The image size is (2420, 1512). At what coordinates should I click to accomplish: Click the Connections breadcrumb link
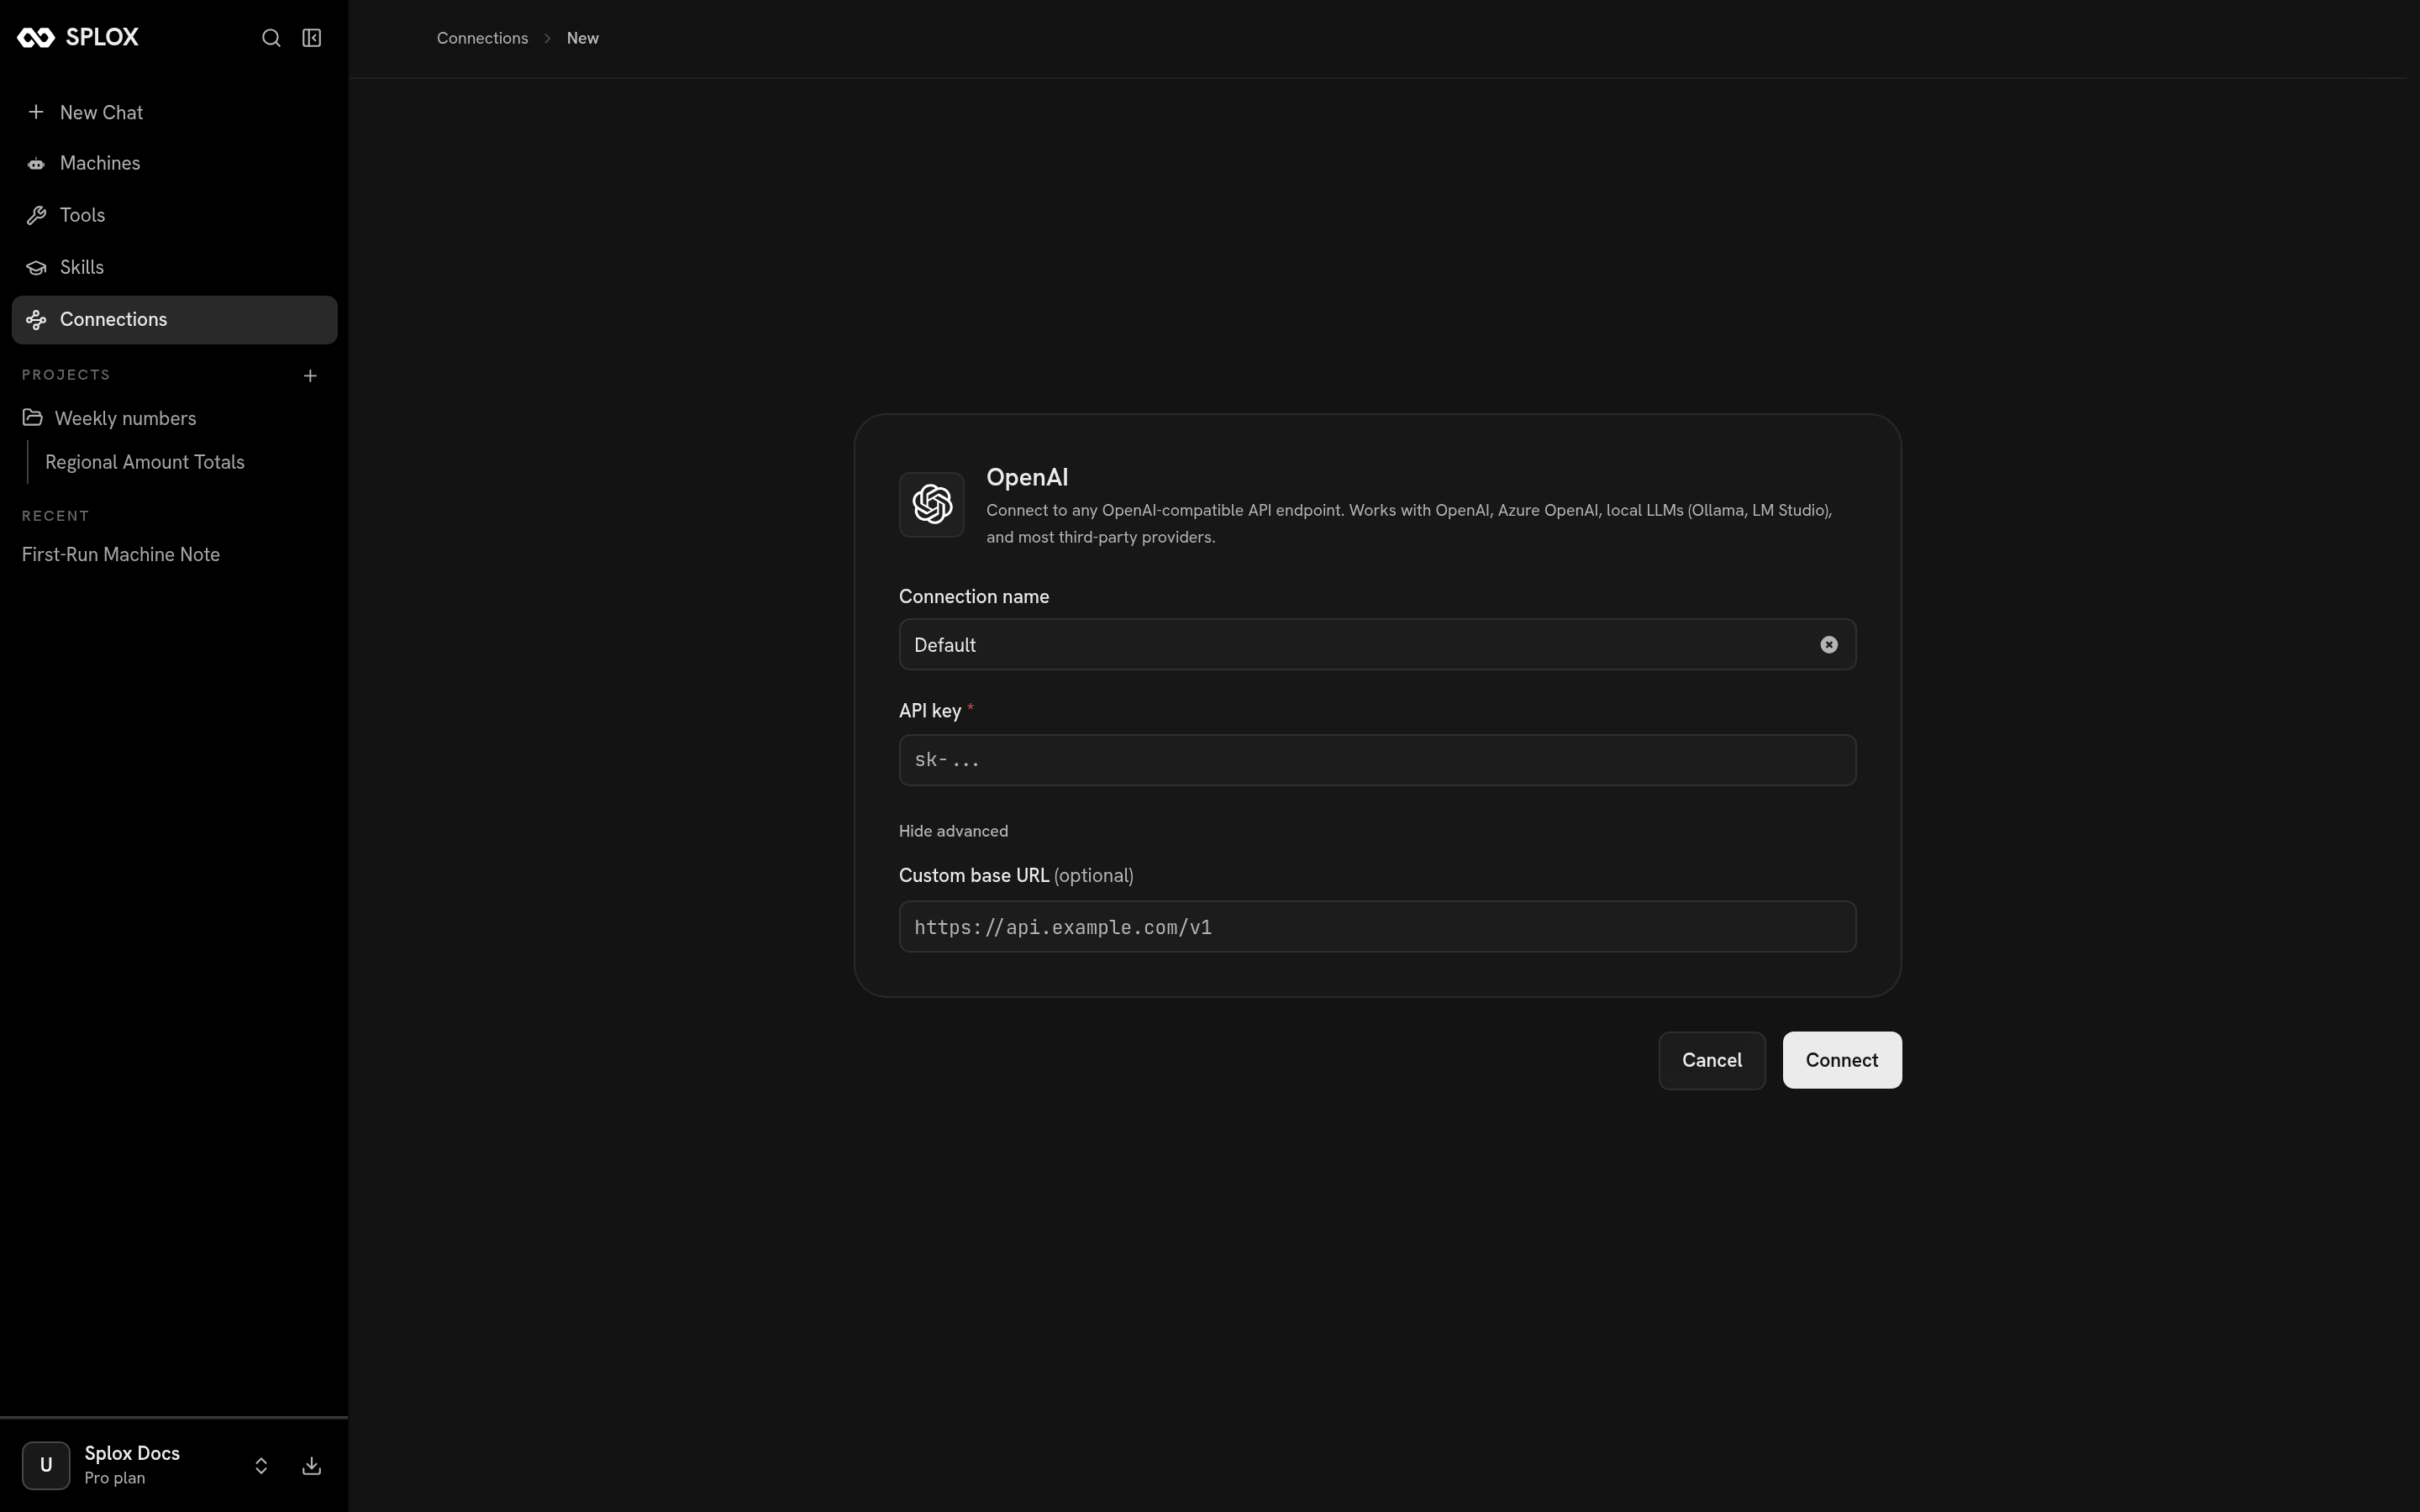482,38
